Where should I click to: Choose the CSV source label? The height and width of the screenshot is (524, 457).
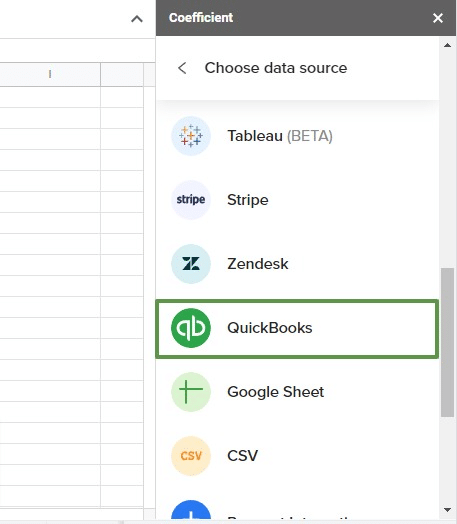[242, 455]
